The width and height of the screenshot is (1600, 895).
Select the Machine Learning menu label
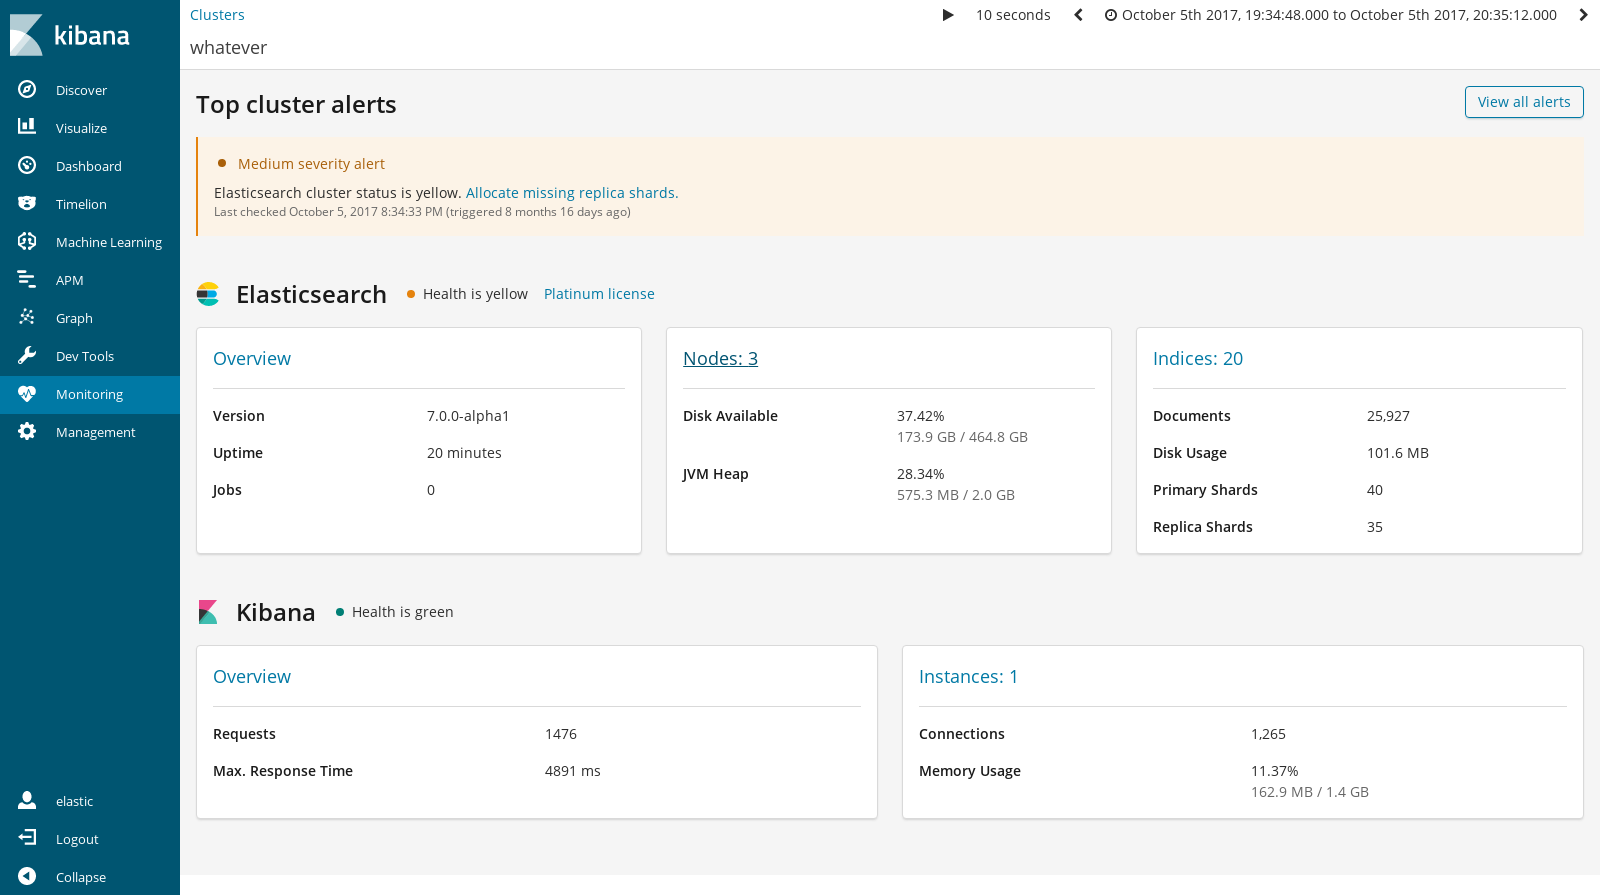[109, 242]
